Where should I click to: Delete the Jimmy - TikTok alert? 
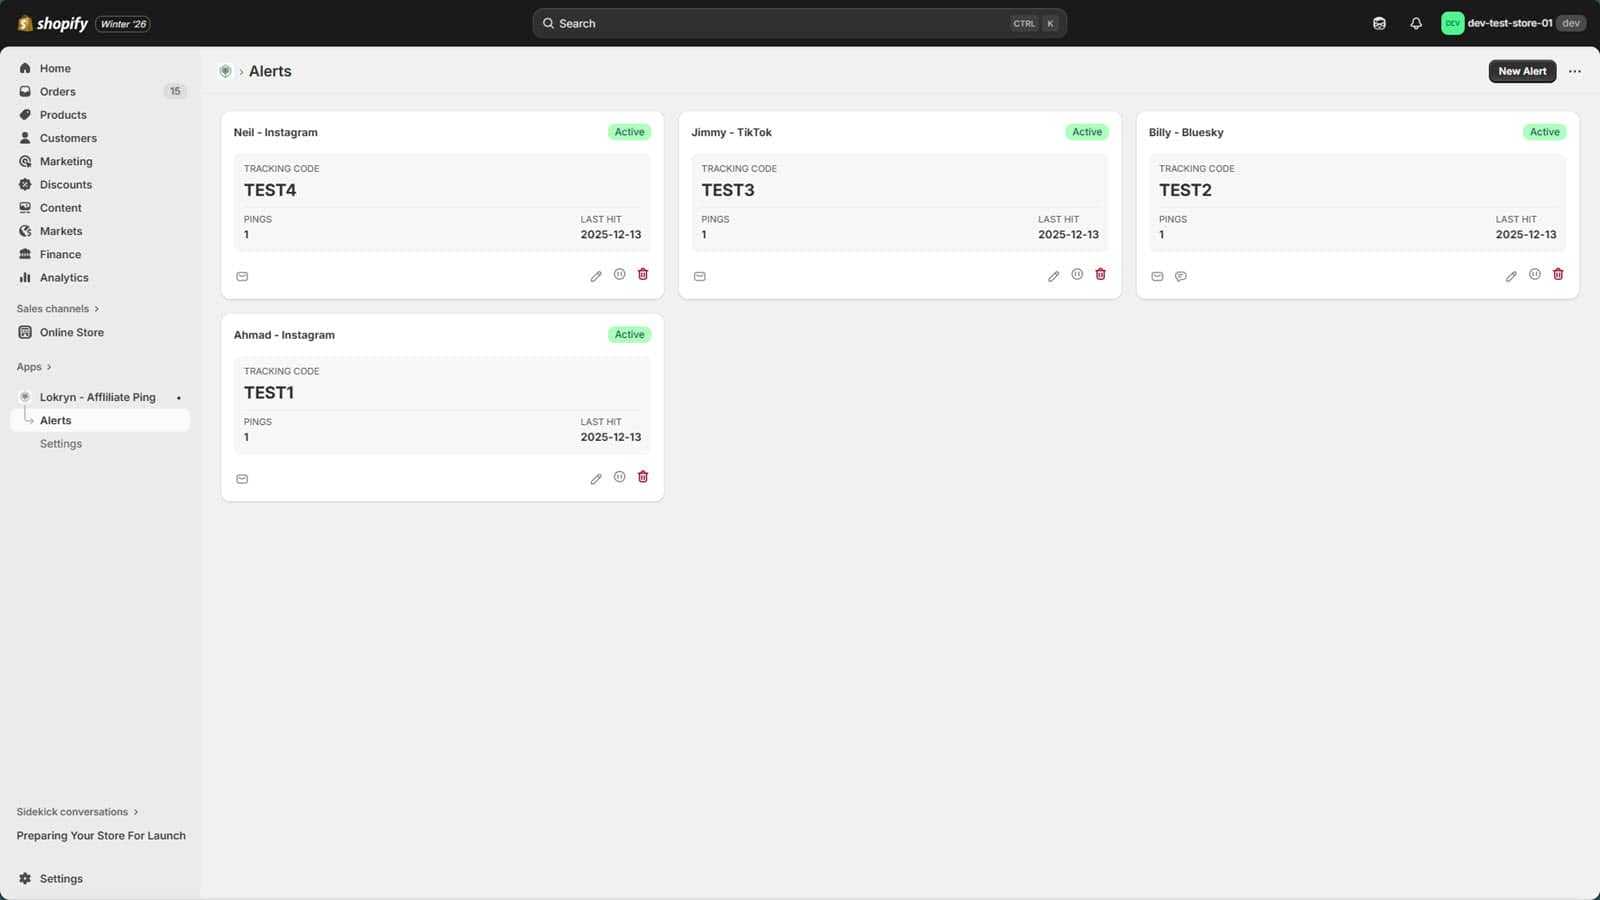(1100, 274)
